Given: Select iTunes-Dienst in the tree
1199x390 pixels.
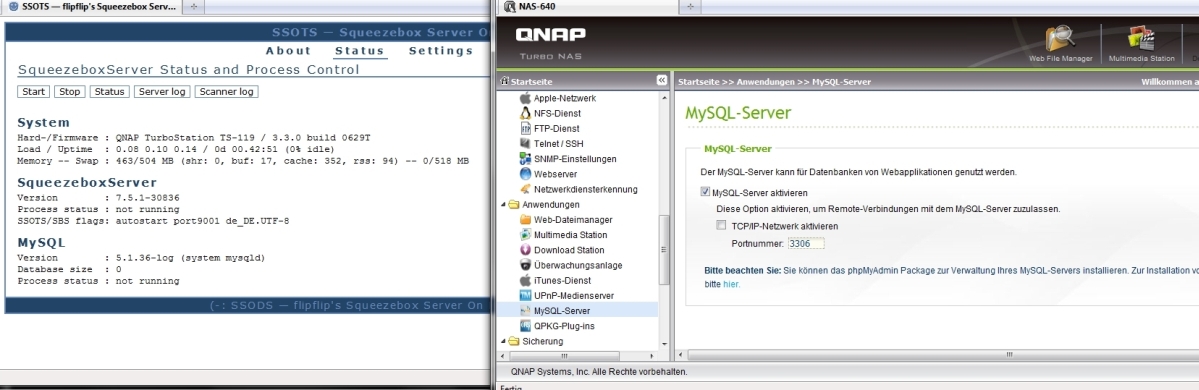Looking at the screenshot, I should click(x=562, y=281).
